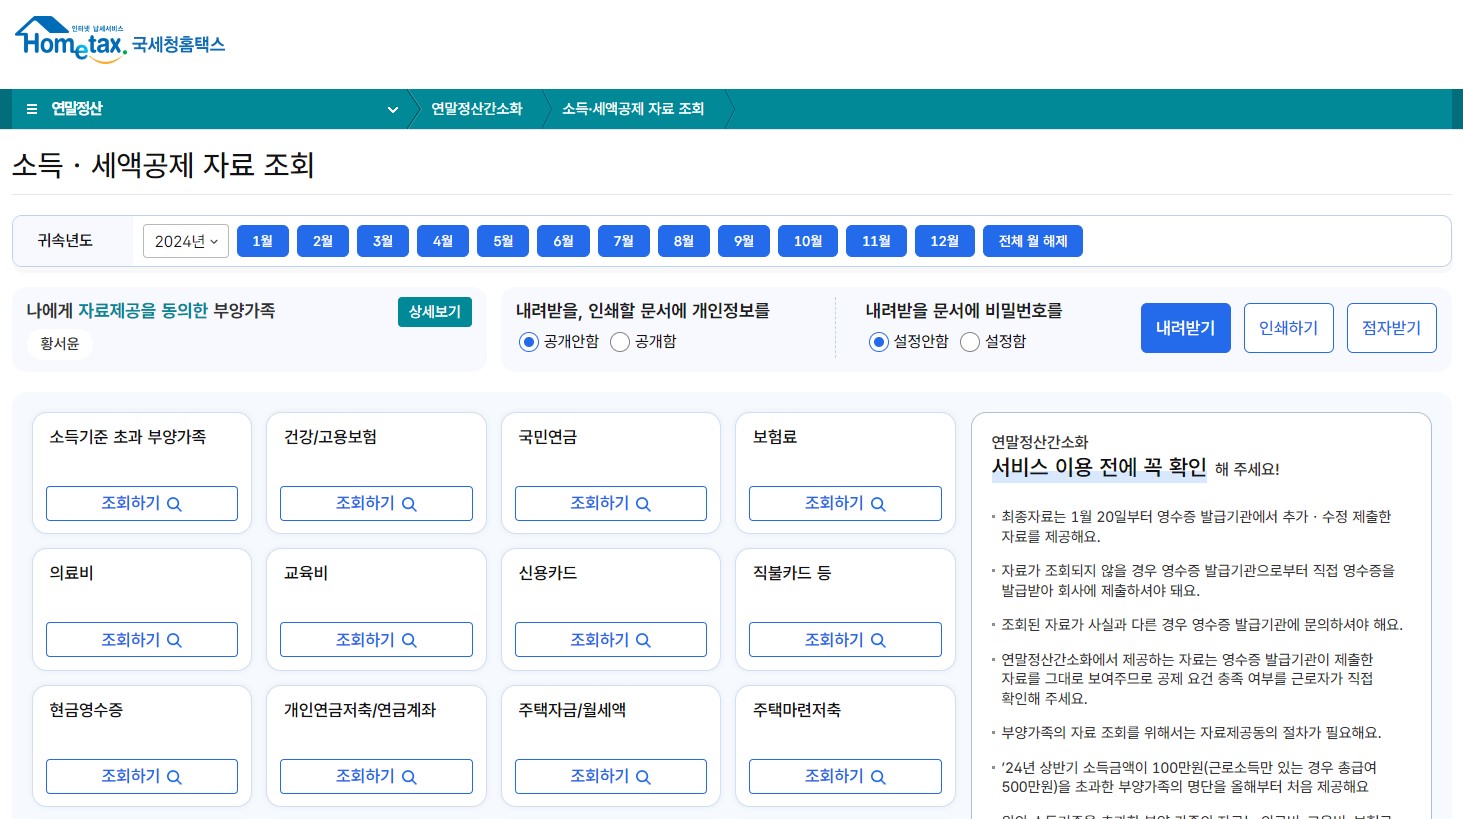Select 공개안함 for personal information
1463x819 pixels.
(528, 342)
